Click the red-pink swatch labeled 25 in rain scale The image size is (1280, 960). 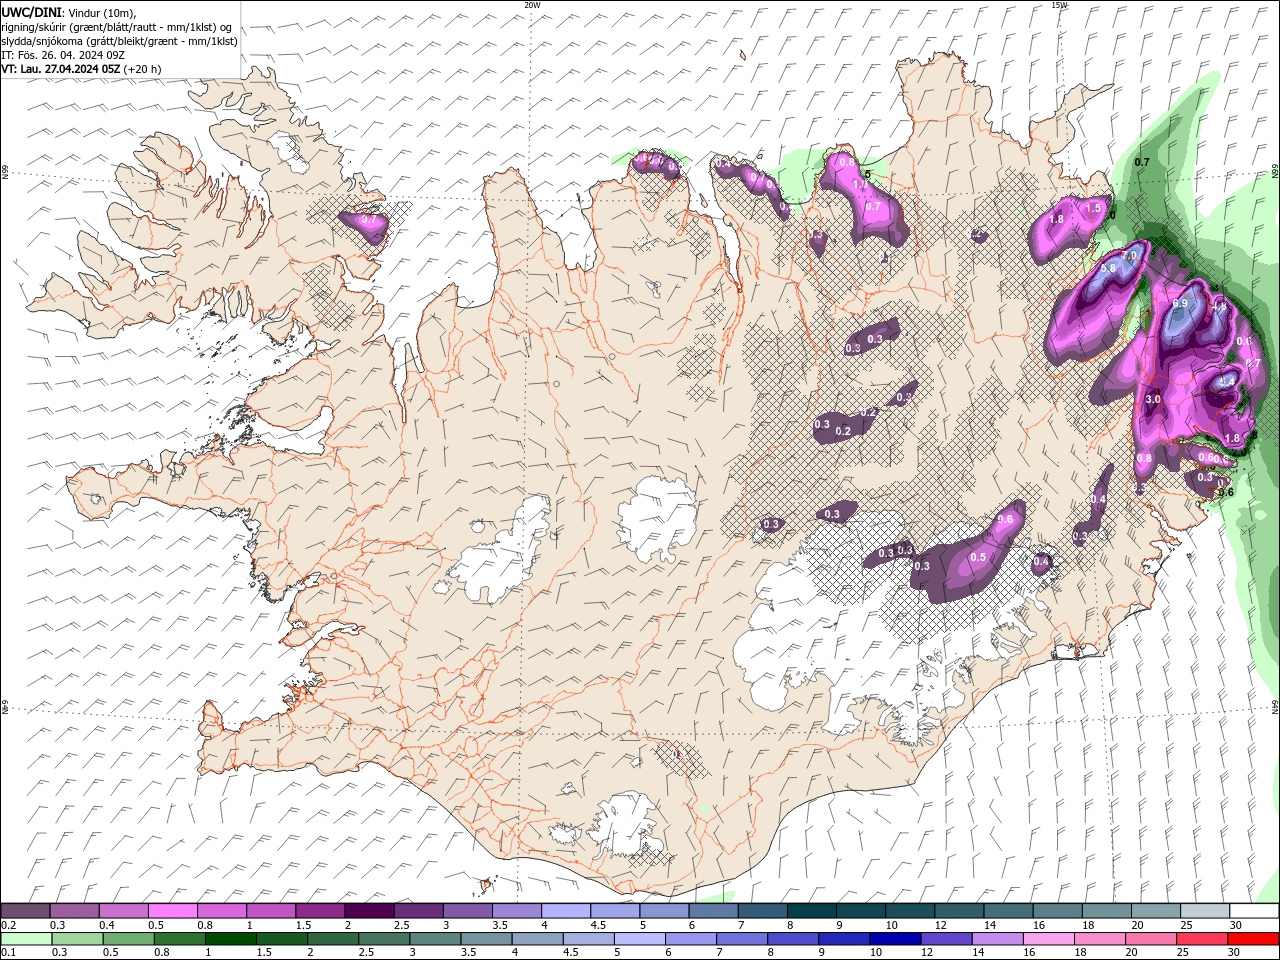1202,939
